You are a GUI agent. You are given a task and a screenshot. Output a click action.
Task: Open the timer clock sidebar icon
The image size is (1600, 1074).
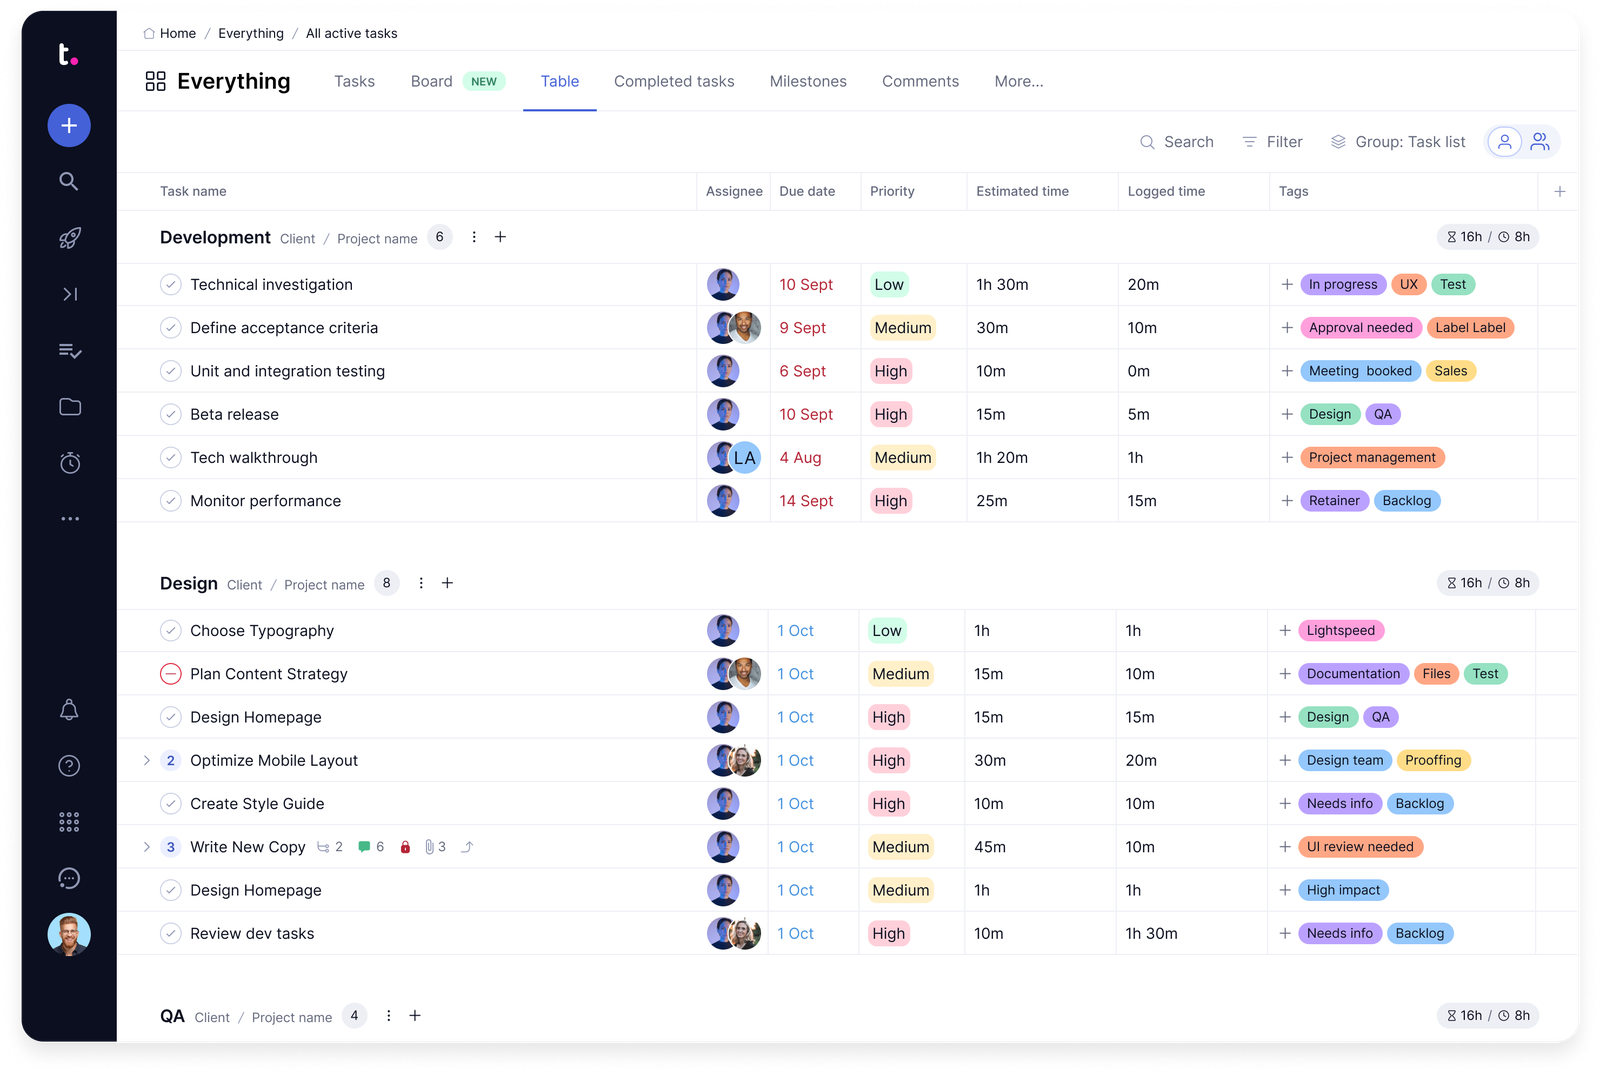coord(69,463)
